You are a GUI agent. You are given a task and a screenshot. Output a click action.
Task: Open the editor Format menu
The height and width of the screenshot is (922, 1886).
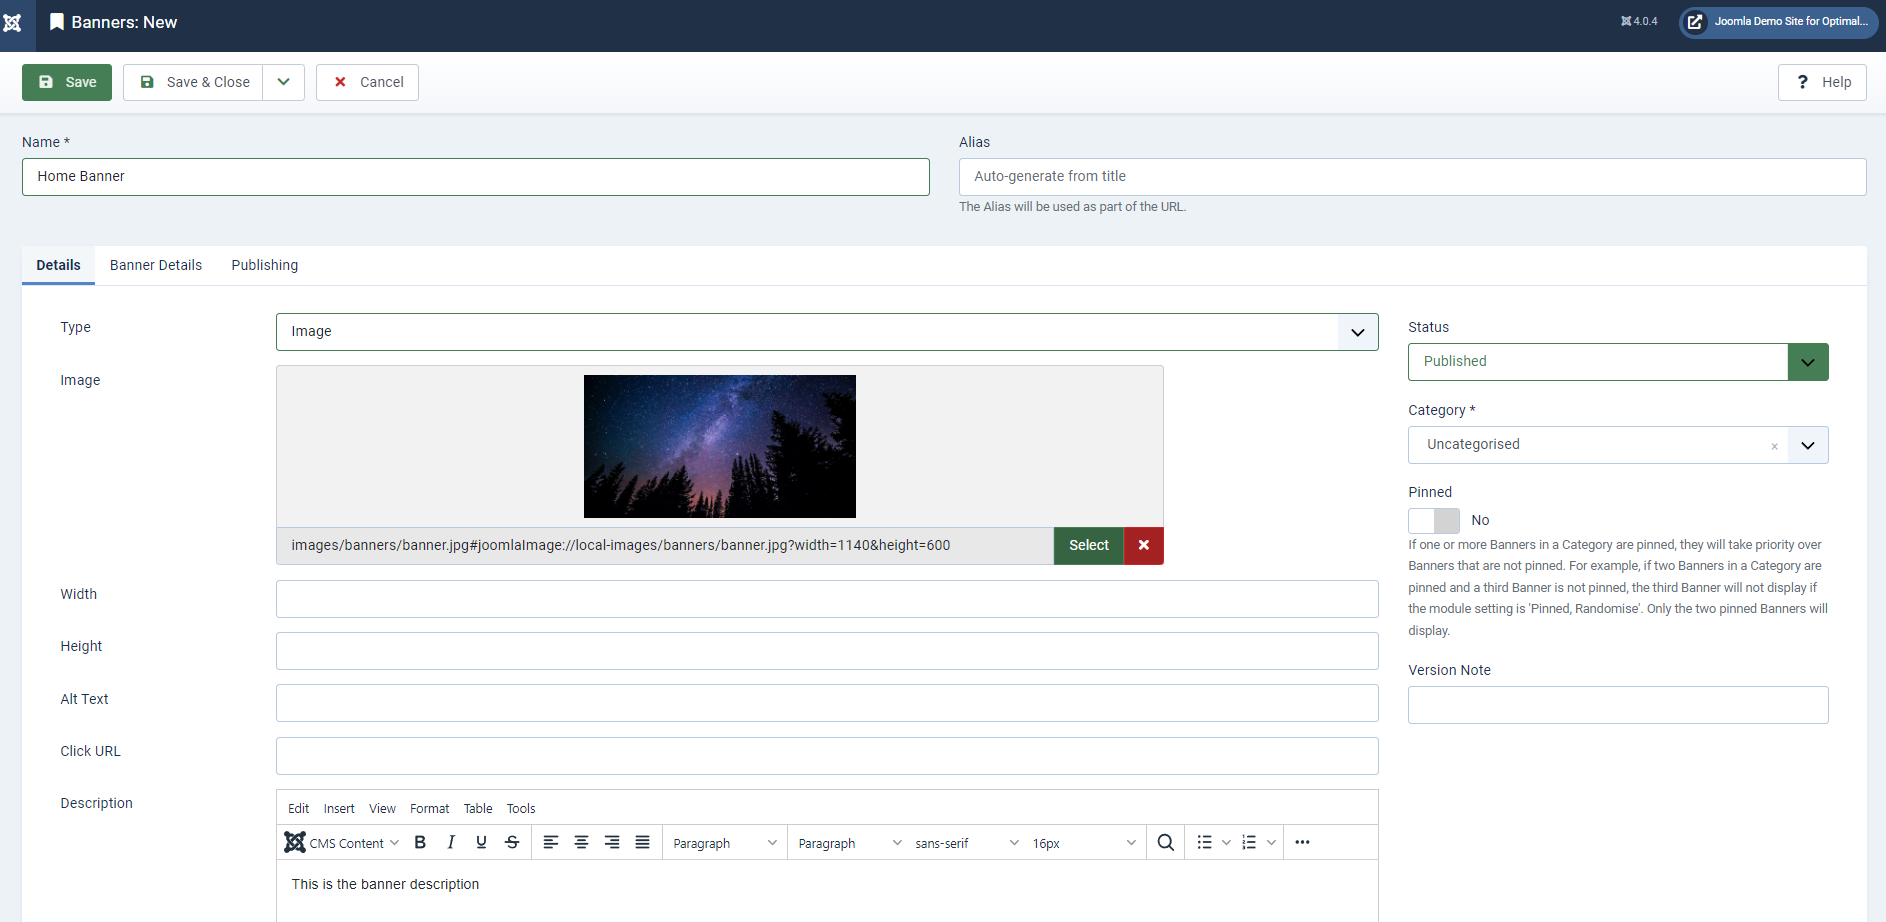tap(430, 808)
